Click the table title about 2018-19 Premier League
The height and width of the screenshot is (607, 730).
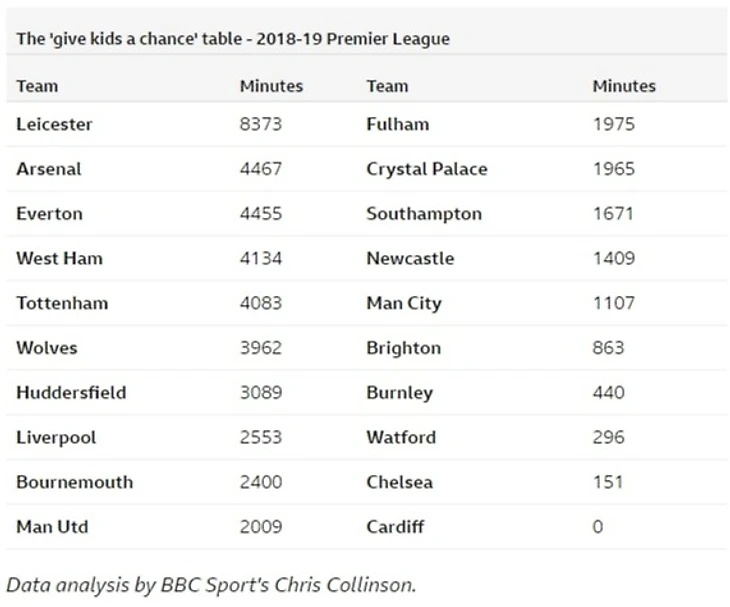tap(233, 39)
